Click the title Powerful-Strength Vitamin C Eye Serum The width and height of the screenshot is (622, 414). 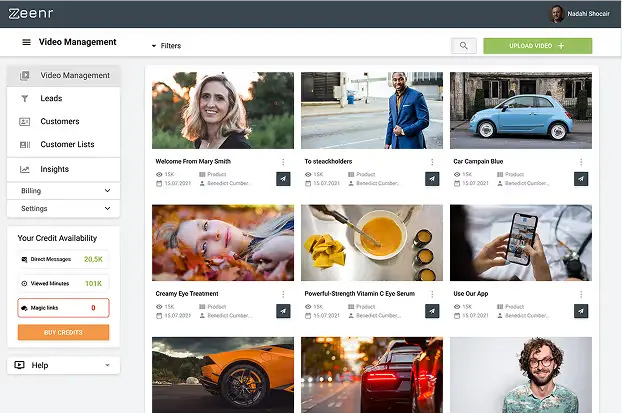(x=360, y=294)
